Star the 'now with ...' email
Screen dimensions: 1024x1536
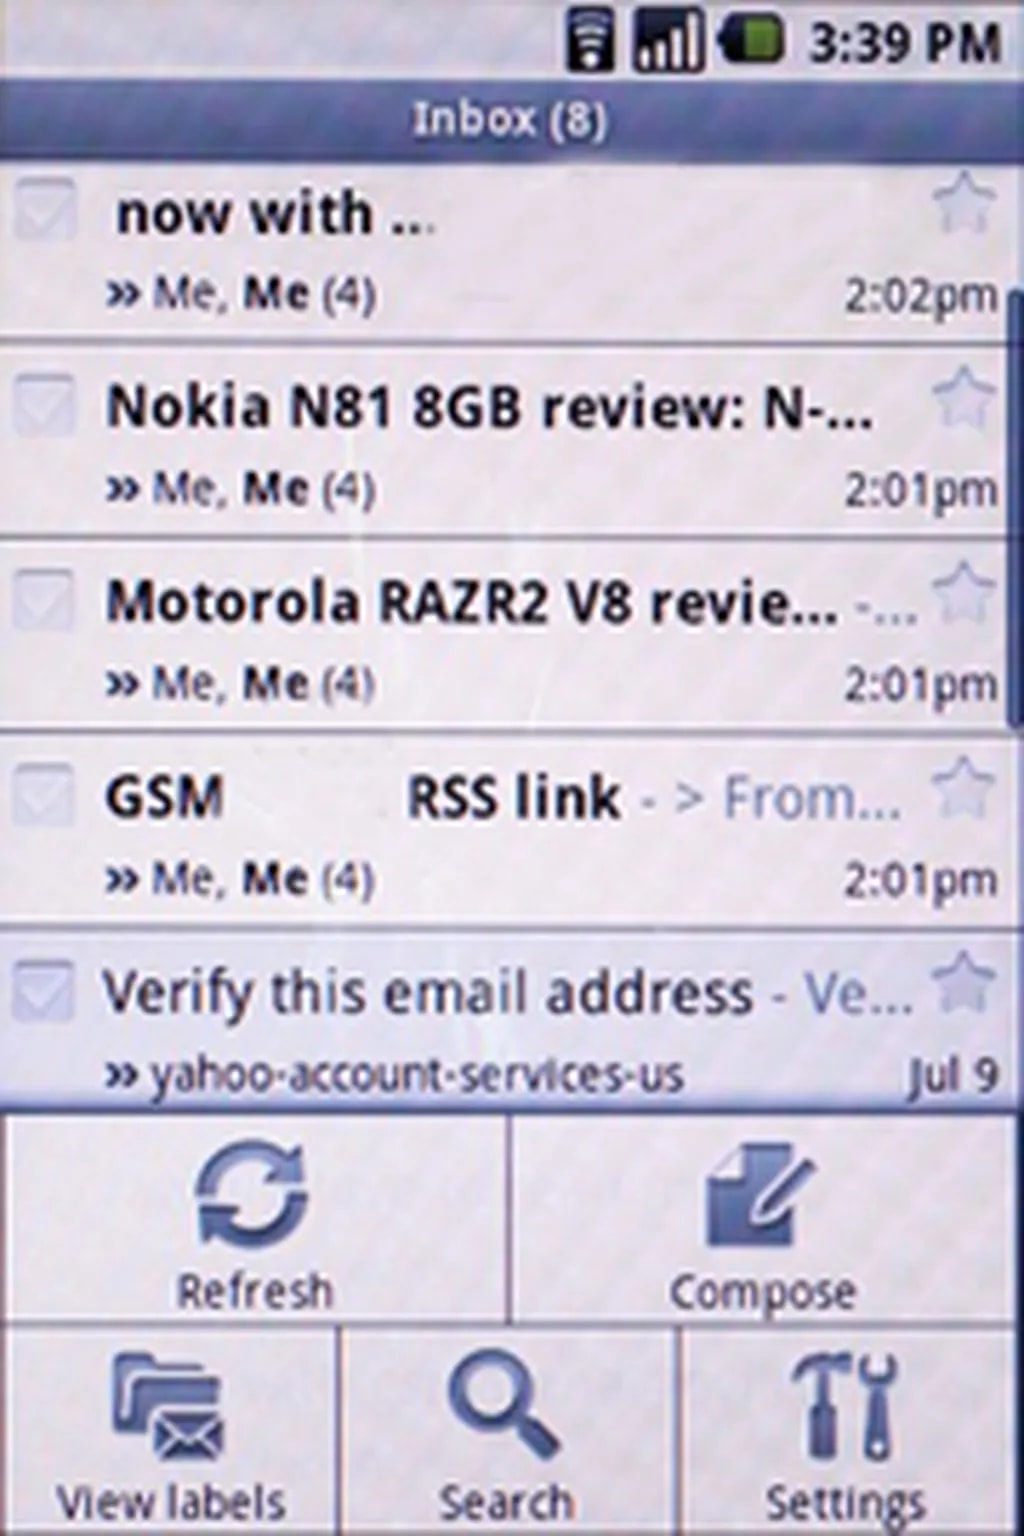(x=963, y=203)
